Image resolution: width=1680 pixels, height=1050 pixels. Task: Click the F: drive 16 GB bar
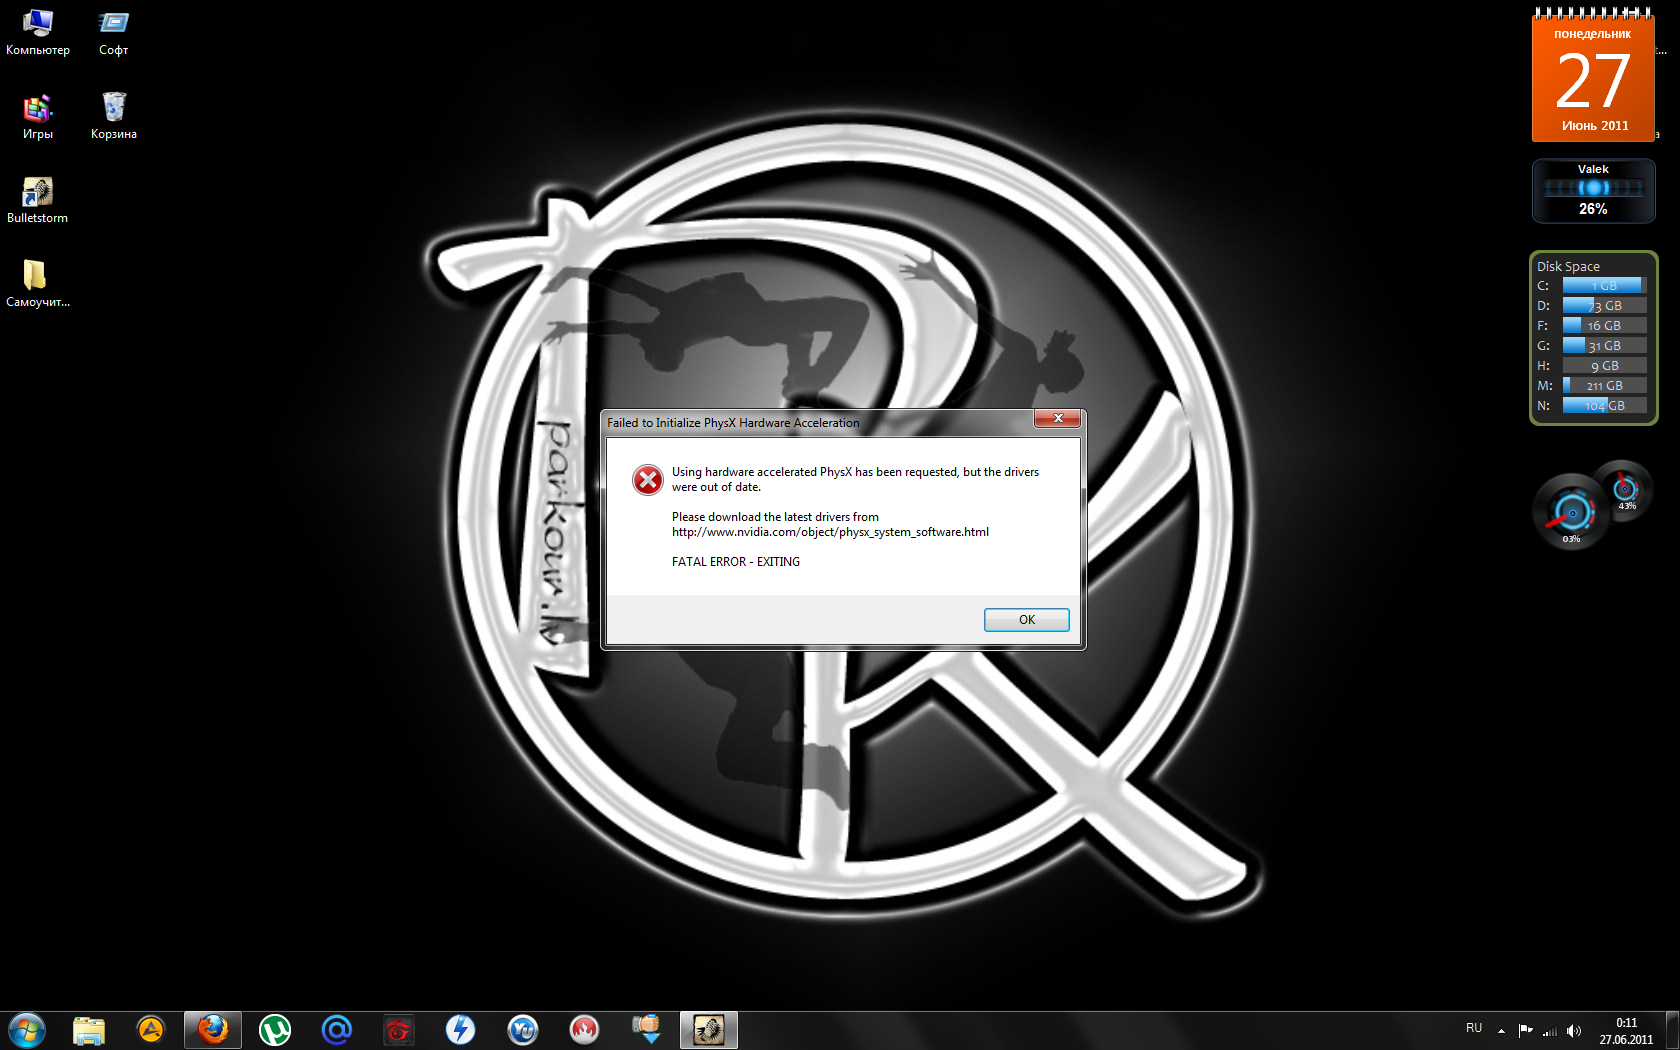pyautogui.click(x=1604, y=326)
